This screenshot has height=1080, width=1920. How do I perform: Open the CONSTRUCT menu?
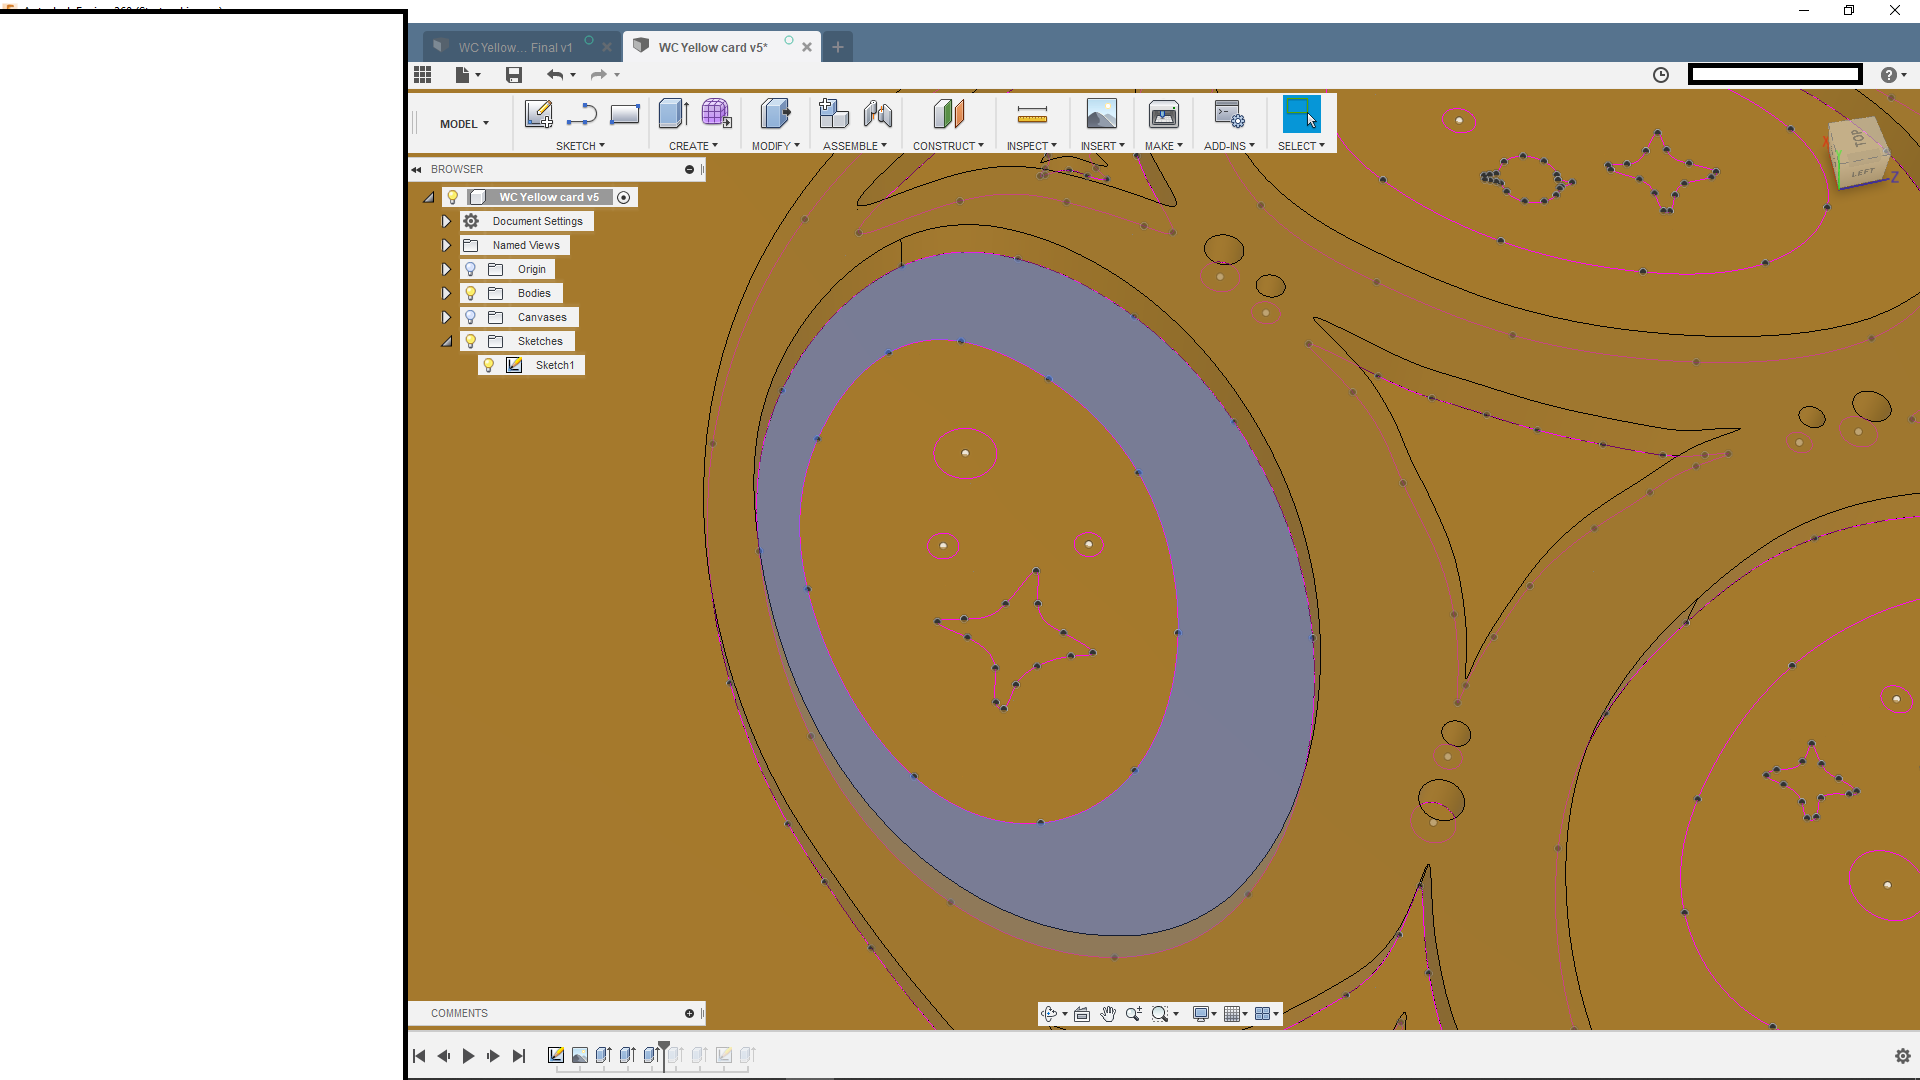948,146
